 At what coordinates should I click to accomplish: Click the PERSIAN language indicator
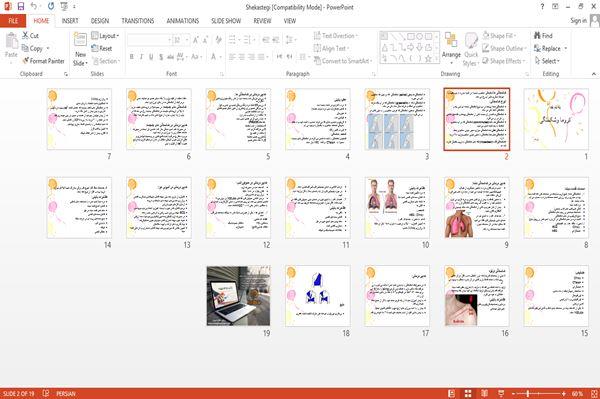[x=66, y=394]
